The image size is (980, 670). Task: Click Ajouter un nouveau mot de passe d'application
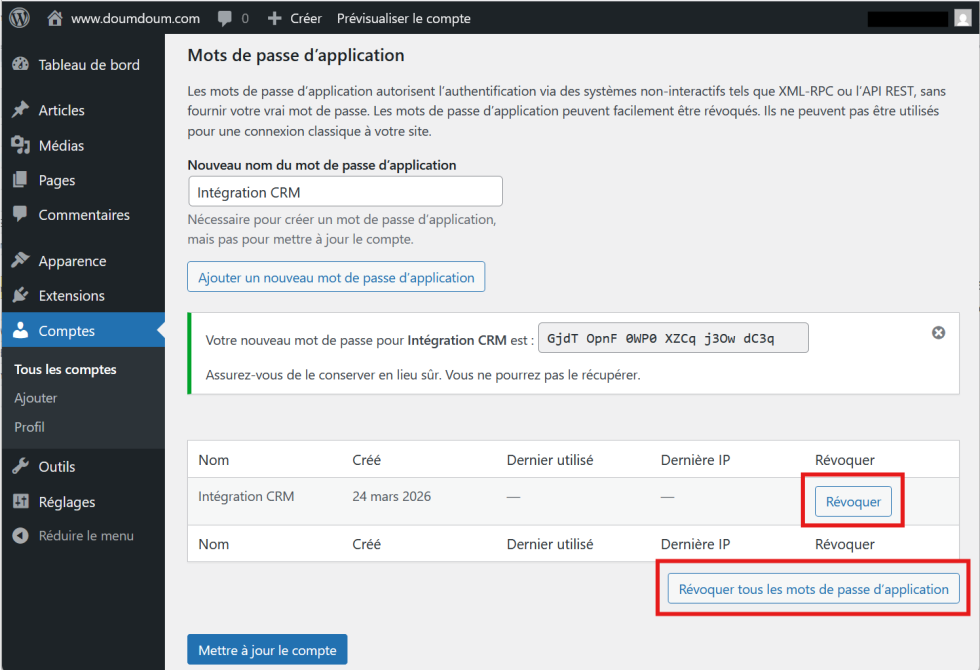pos(336,277)
